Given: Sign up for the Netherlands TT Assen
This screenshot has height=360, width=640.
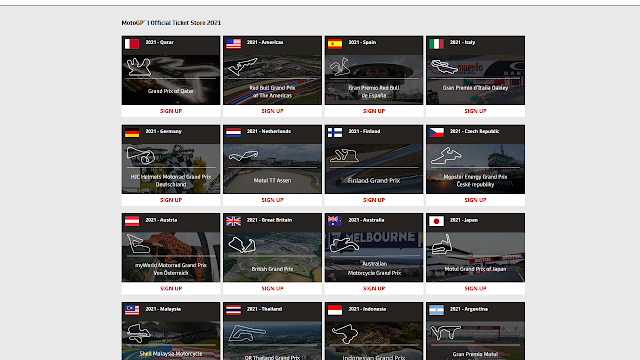Looking at the screenshot, I should click(272, 200).
